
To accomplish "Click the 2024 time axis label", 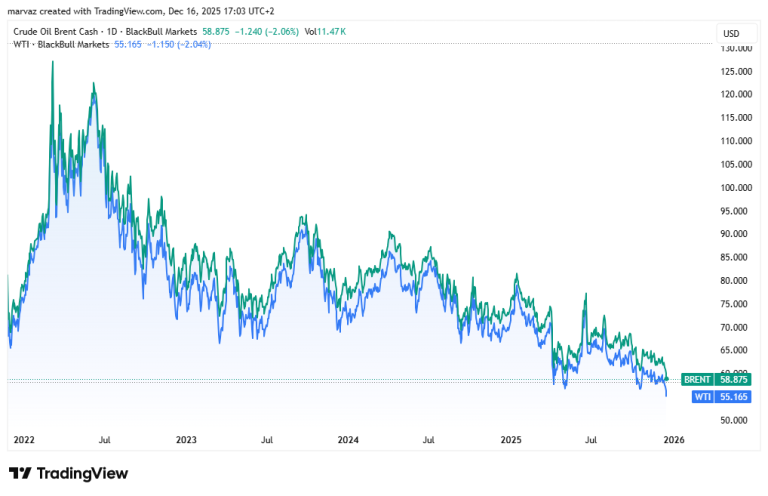I will [x=348, y=440].
